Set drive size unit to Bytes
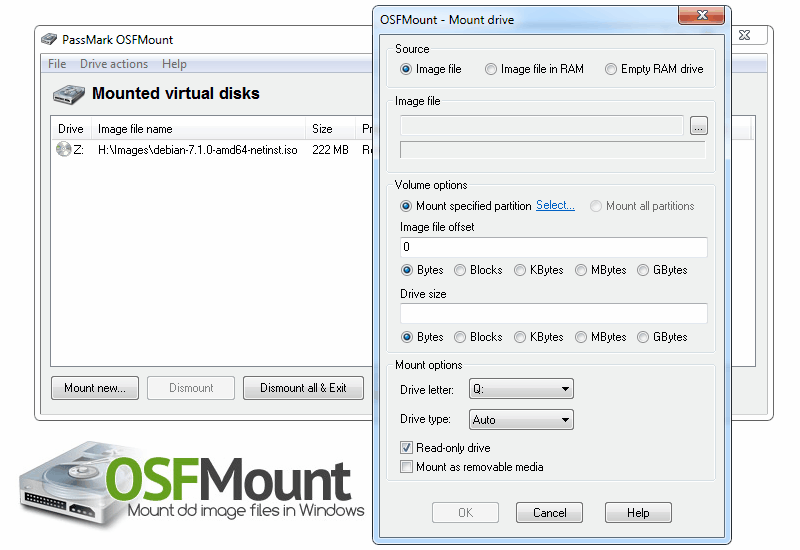The height and width of the screenshot is (550, 800). pos(422,337)
